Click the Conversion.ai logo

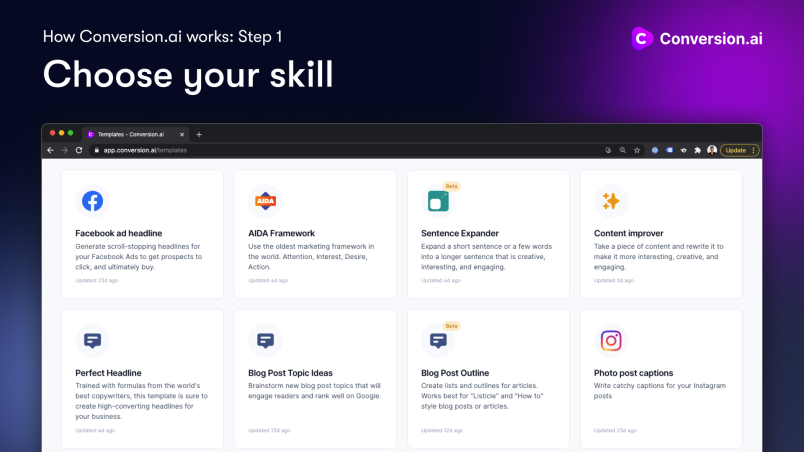click(x=697, y=38)
